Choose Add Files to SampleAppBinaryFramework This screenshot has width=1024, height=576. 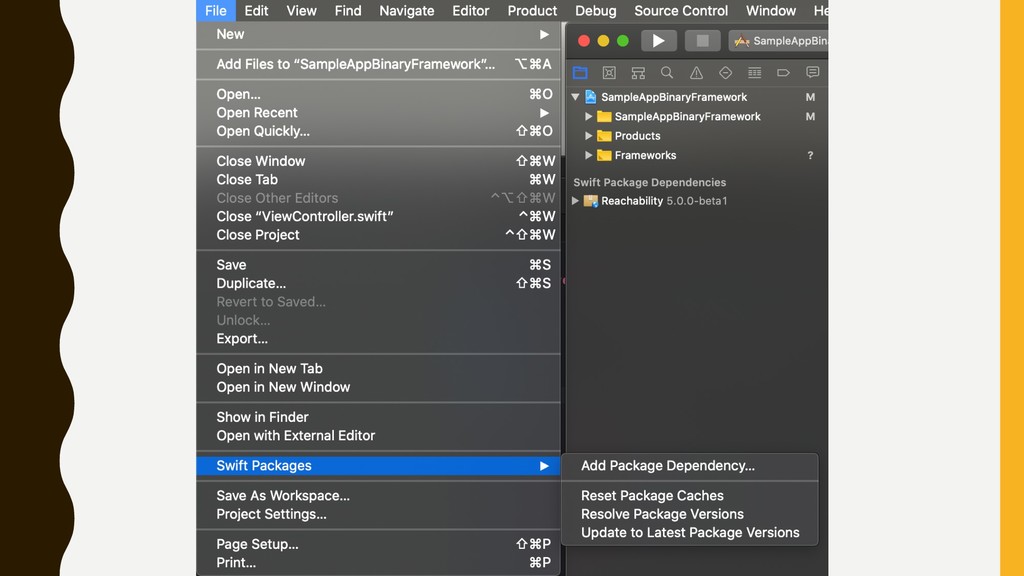click(379, 64)
